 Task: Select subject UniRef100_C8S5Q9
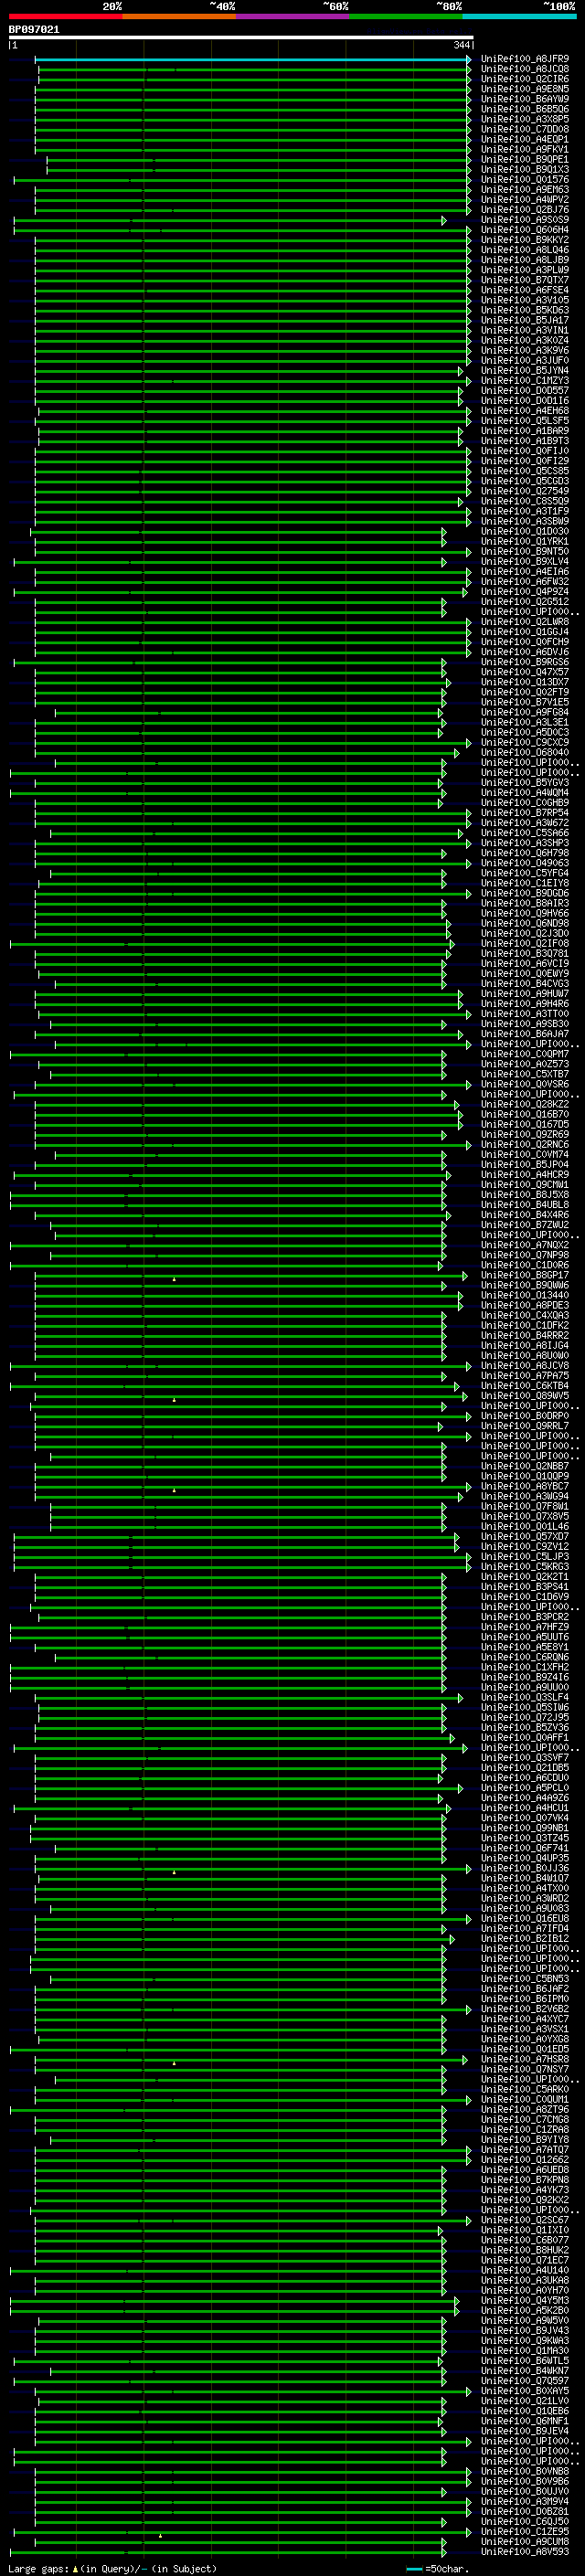point(525,501)
